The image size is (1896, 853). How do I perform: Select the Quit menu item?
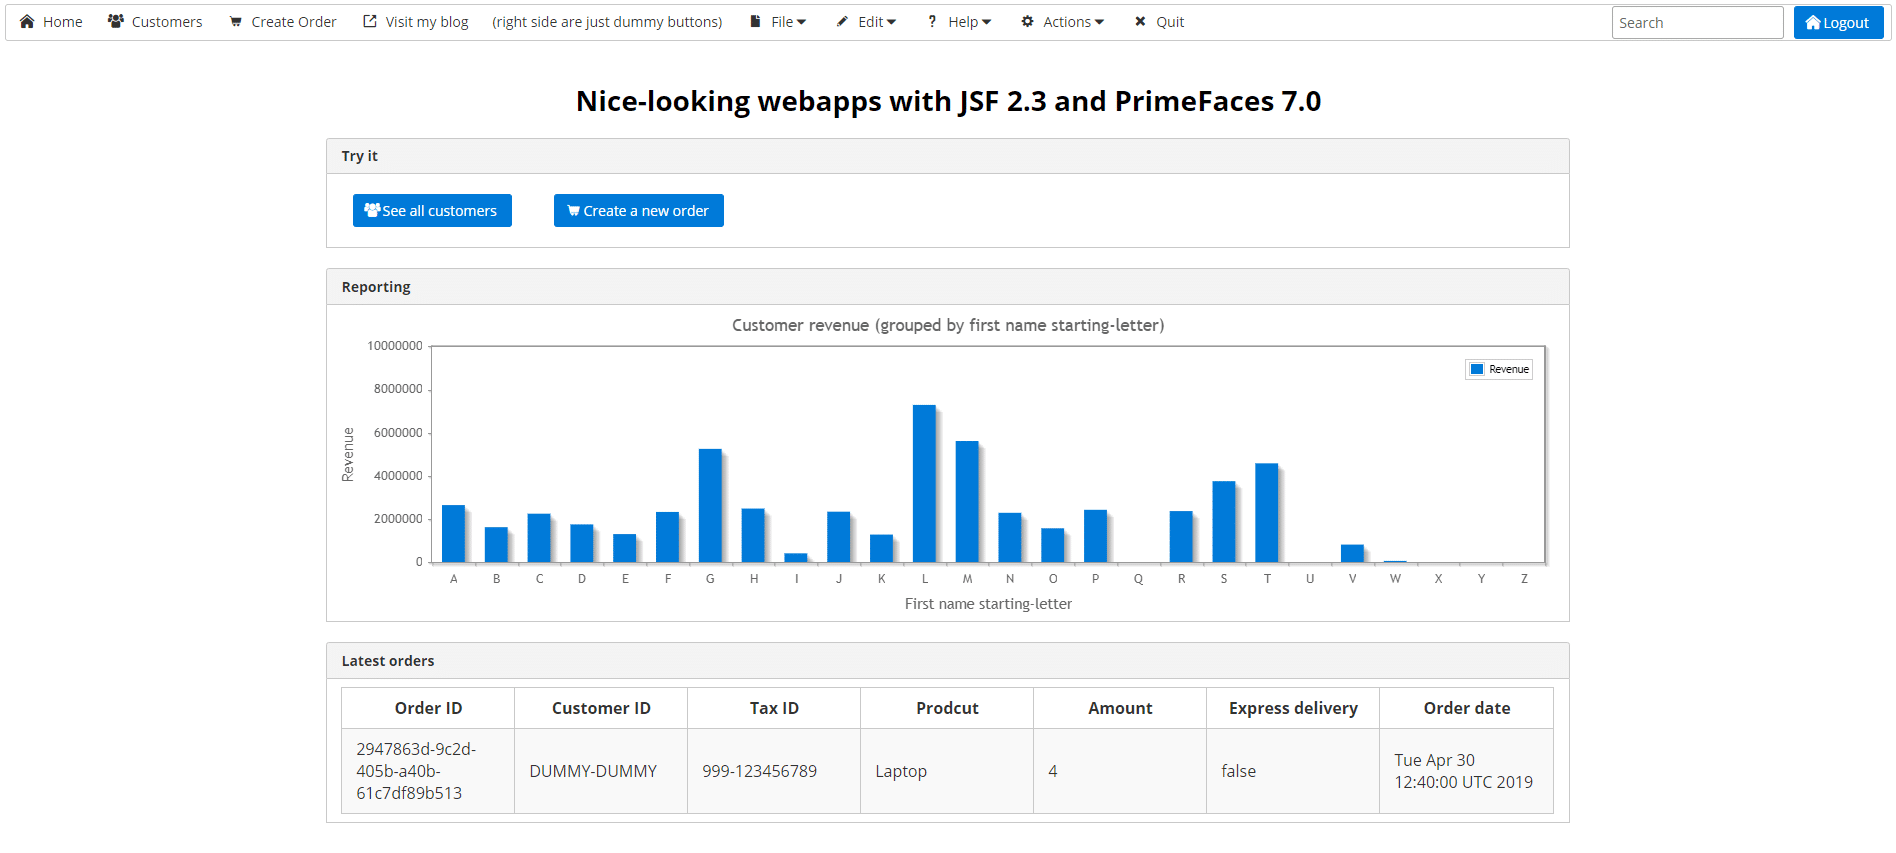[1159, 22]
